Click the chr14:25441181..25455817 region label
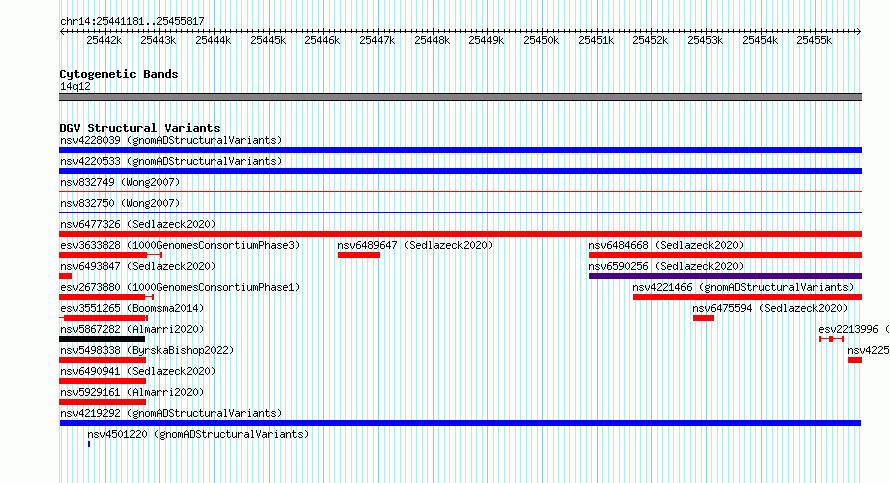 click(x=132, y=22)
